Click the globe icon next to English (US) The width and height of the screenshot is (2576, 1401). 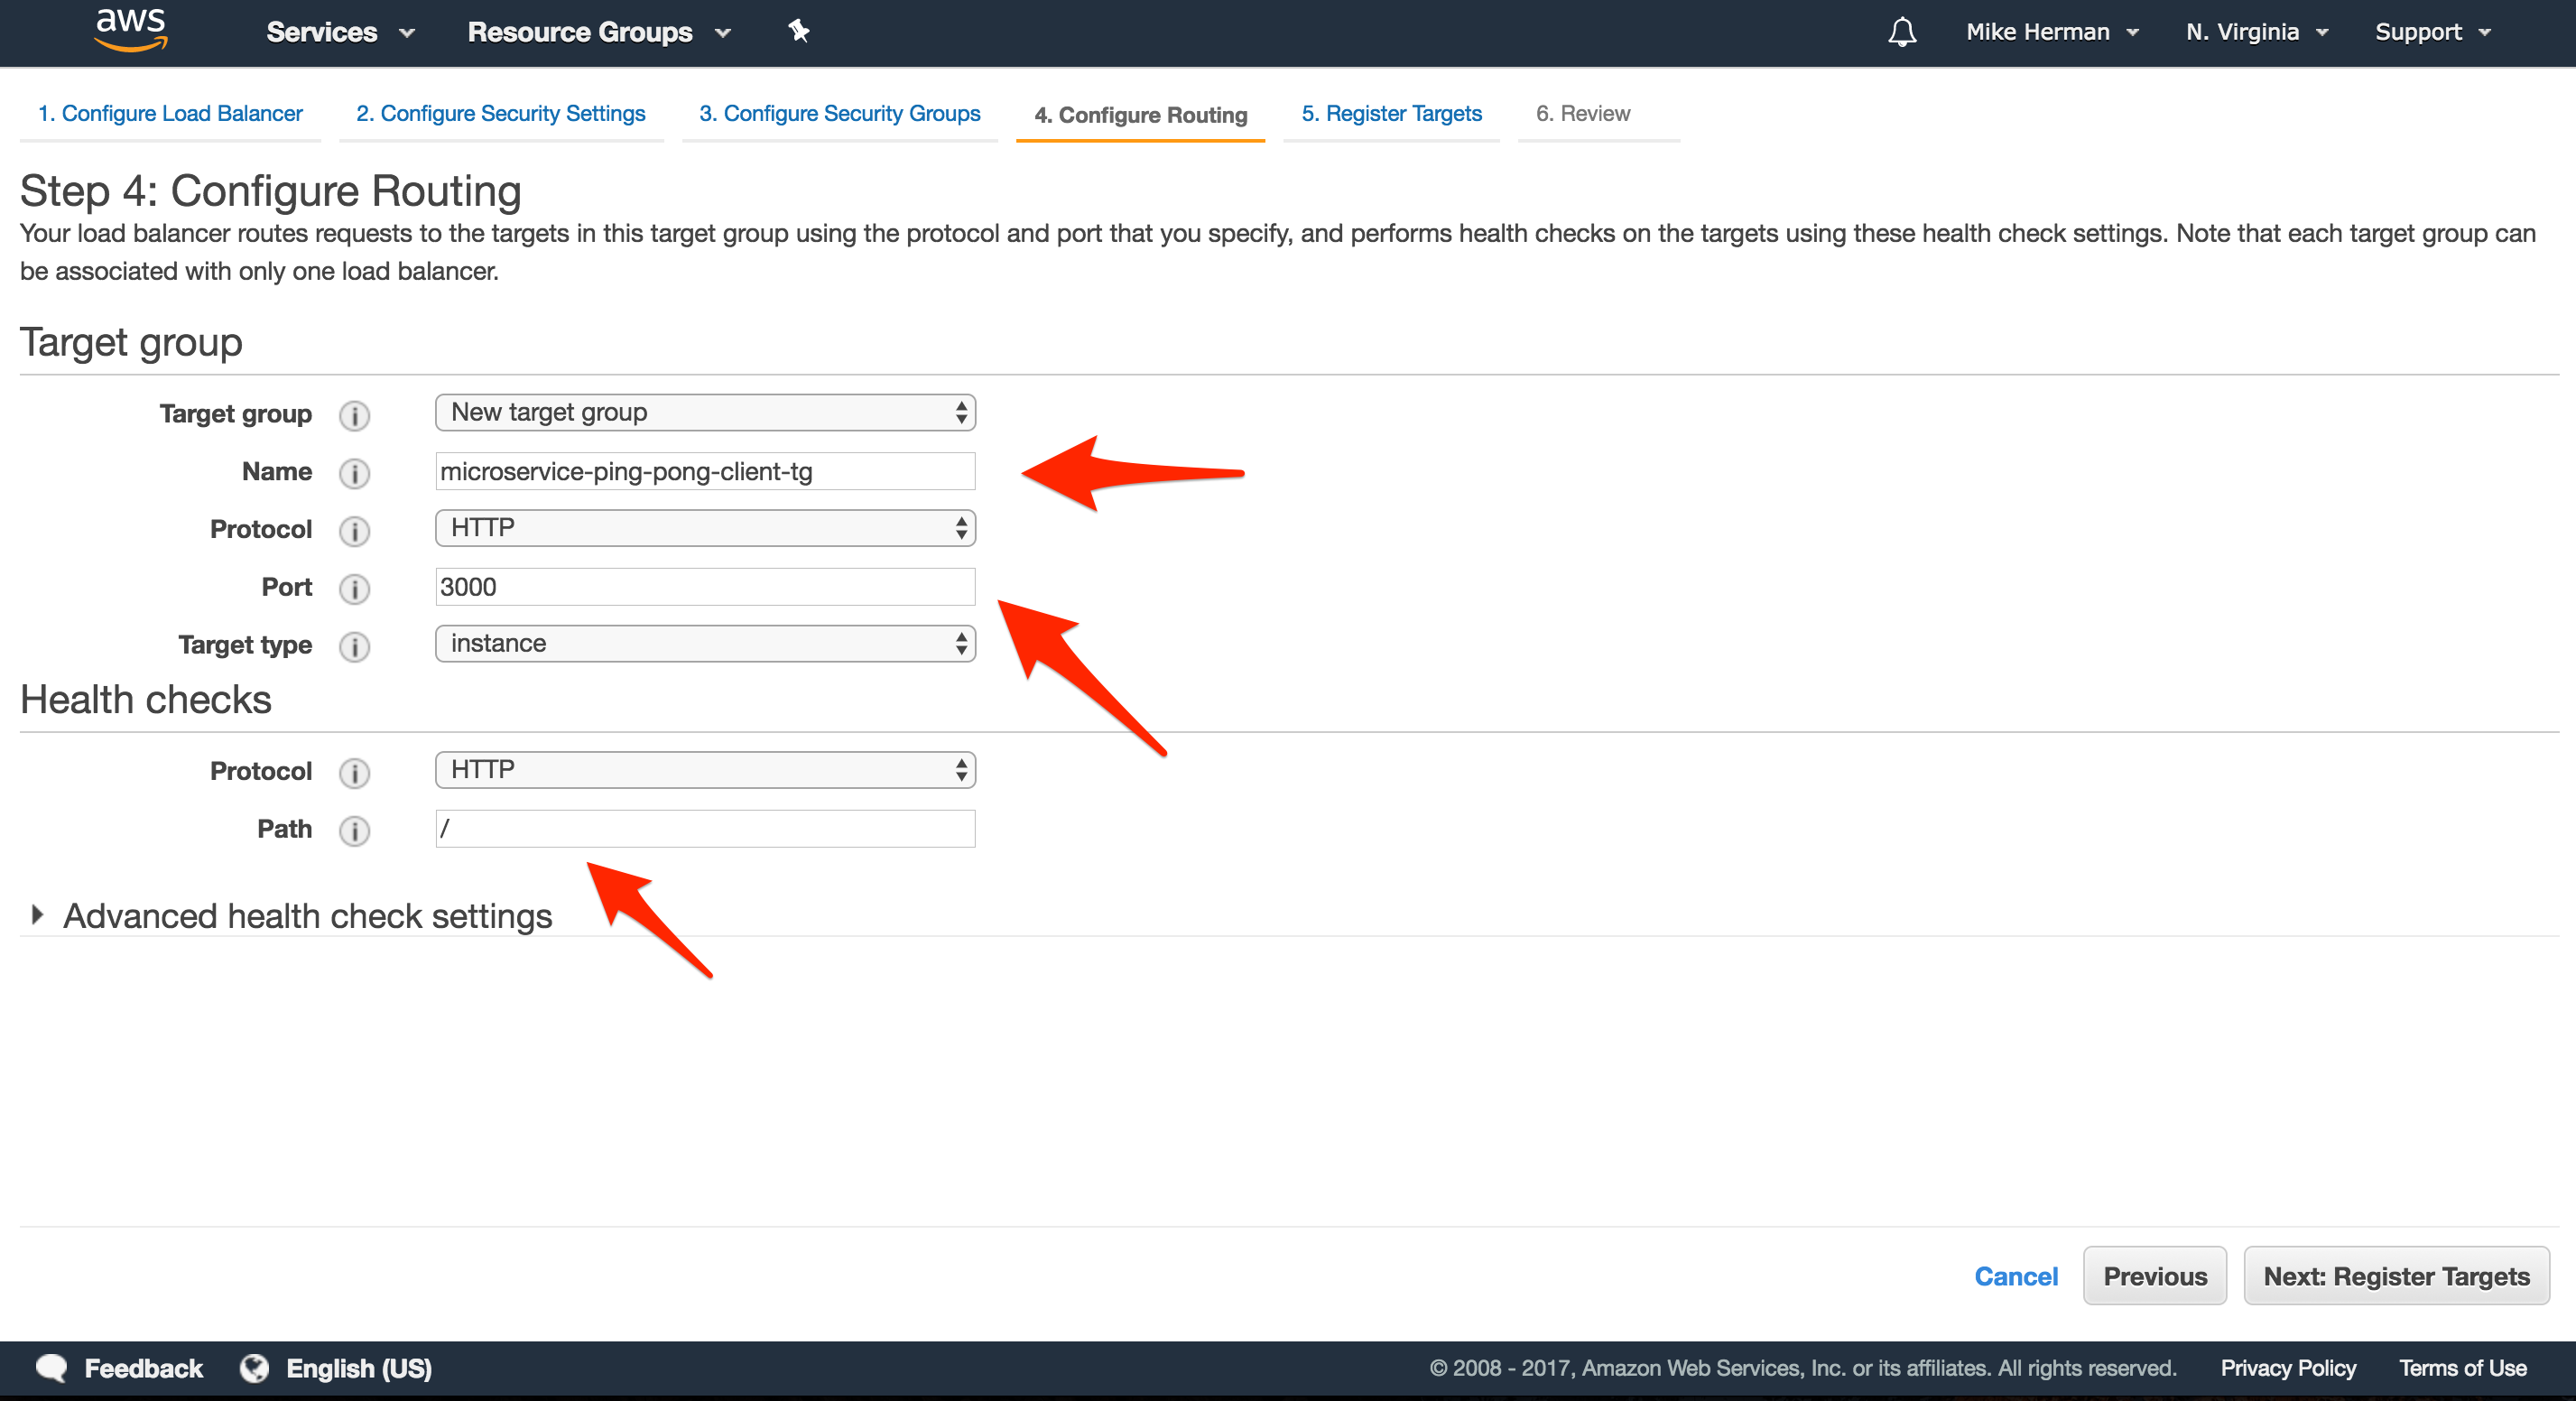click(x=255, y=1368)
